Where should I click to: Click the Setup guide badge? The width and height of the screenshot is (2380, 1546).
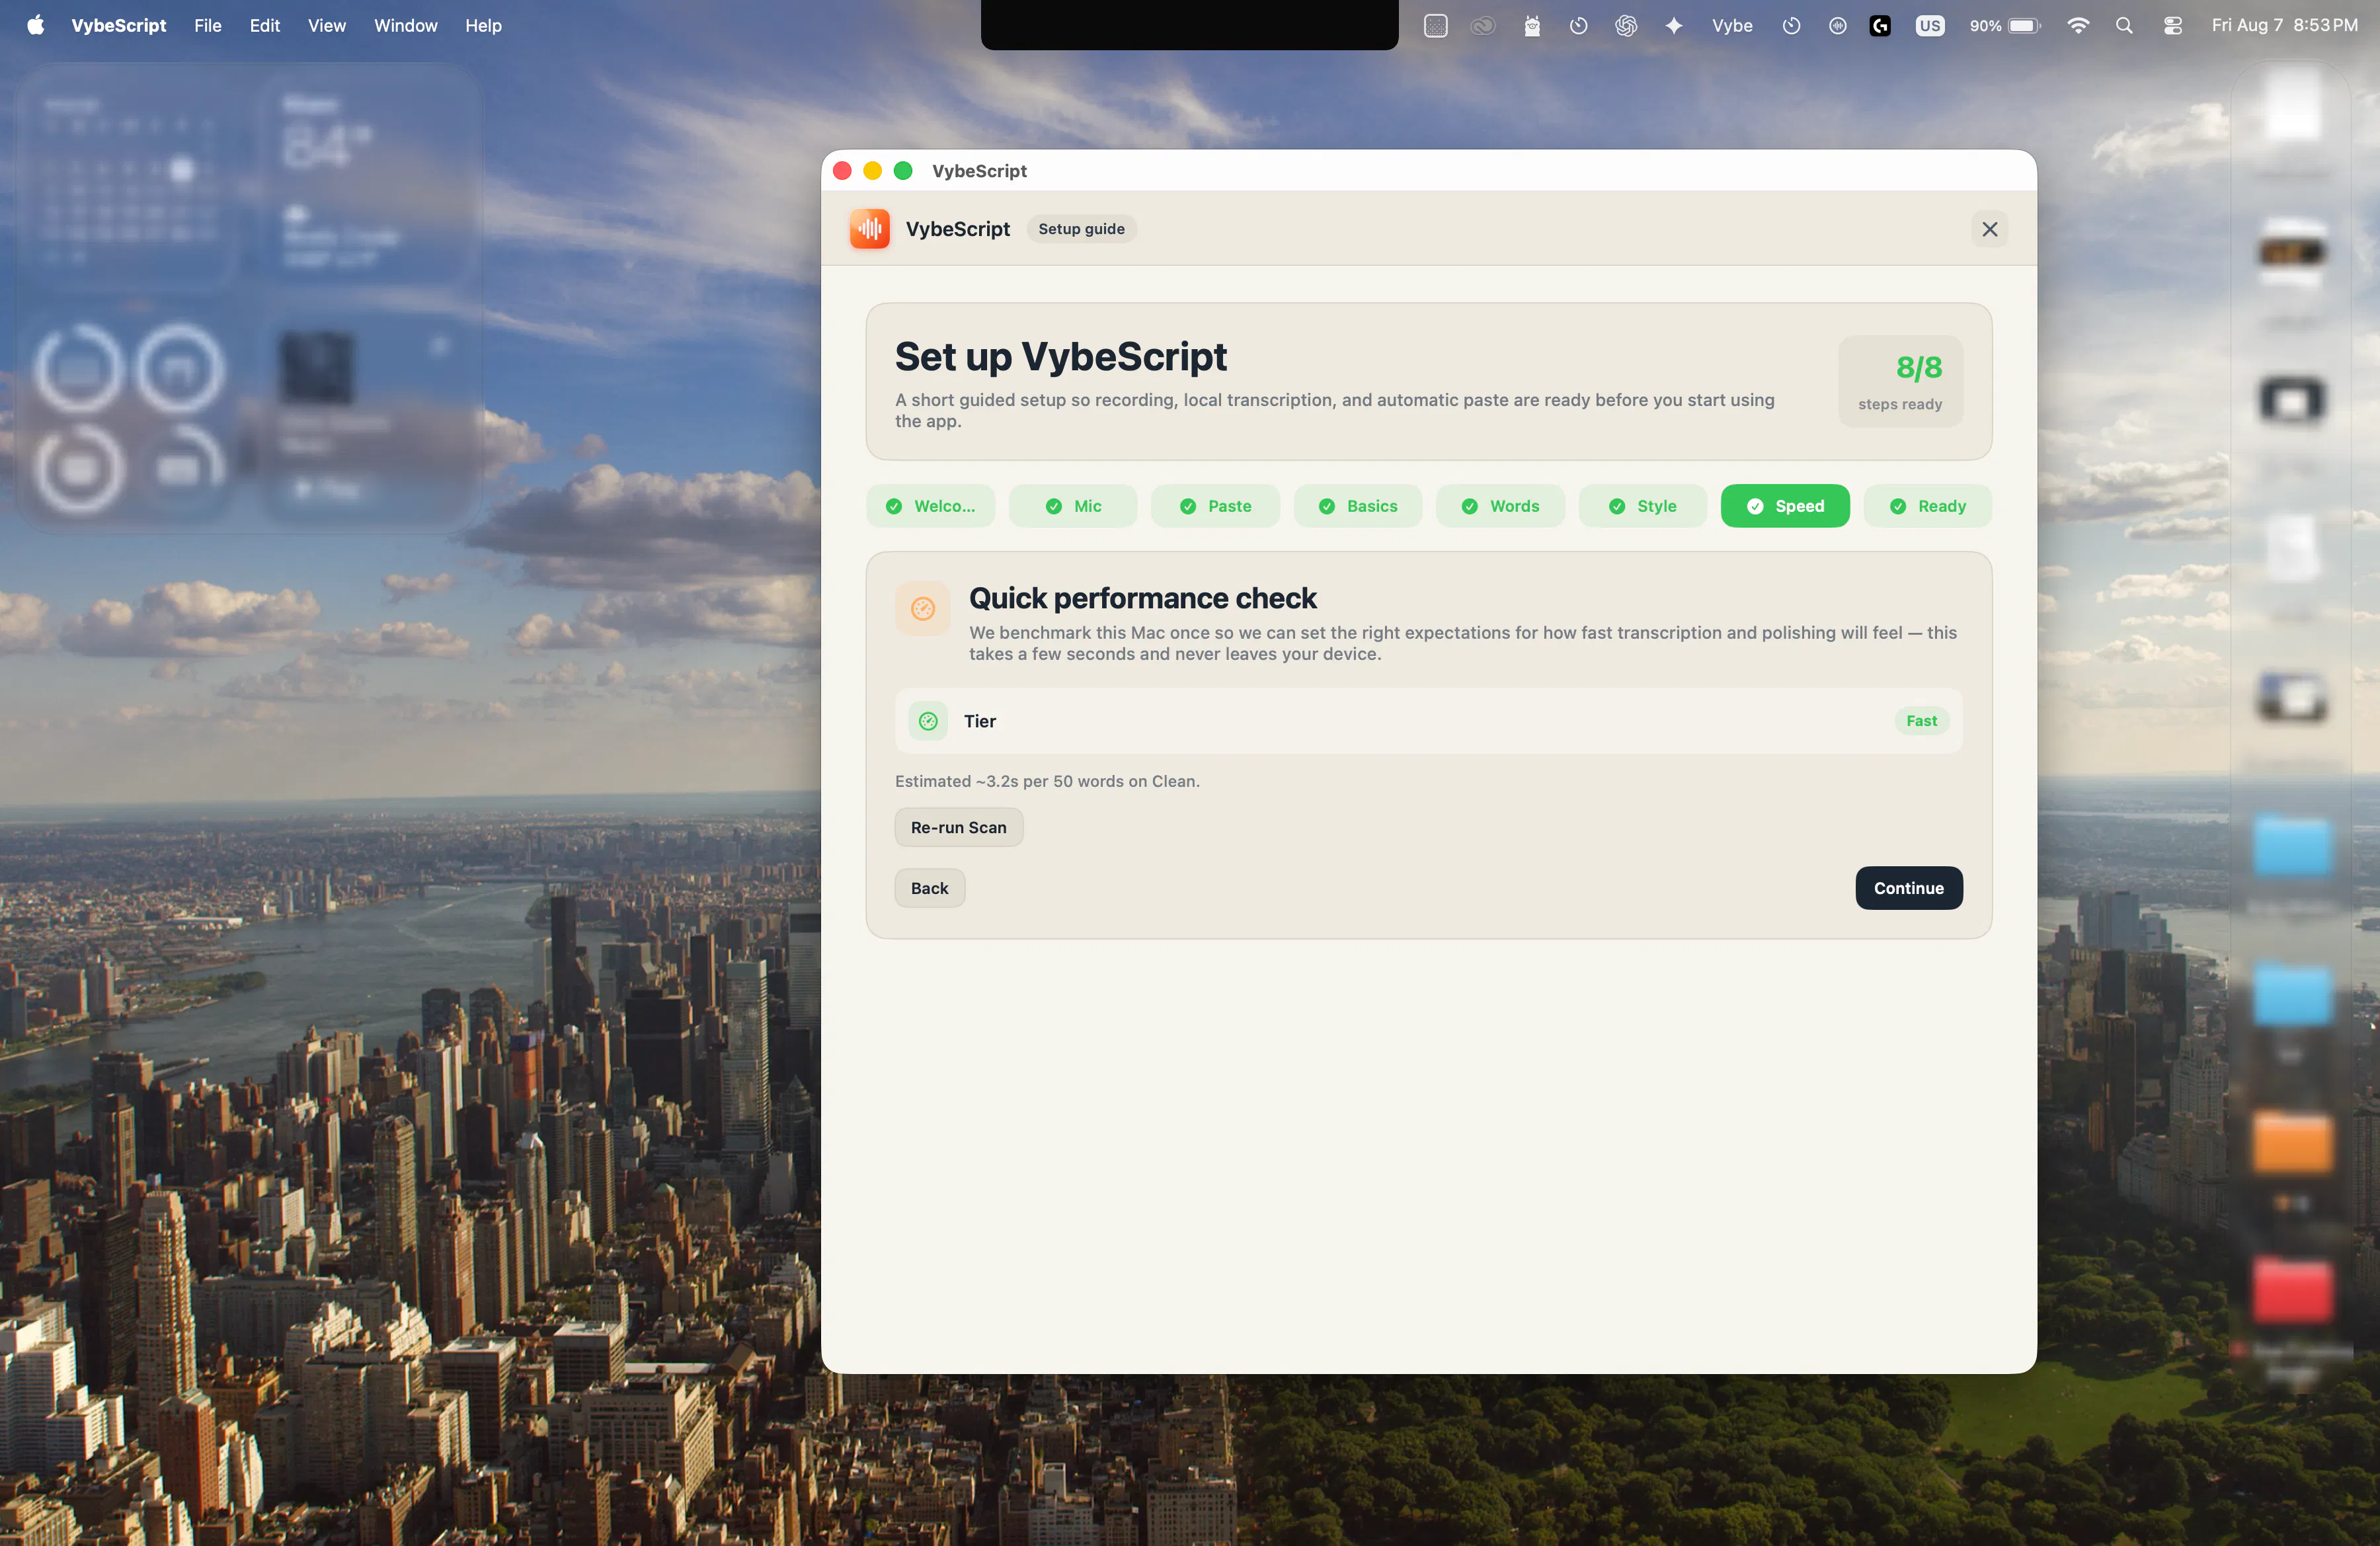click(x=1081, y=229)
